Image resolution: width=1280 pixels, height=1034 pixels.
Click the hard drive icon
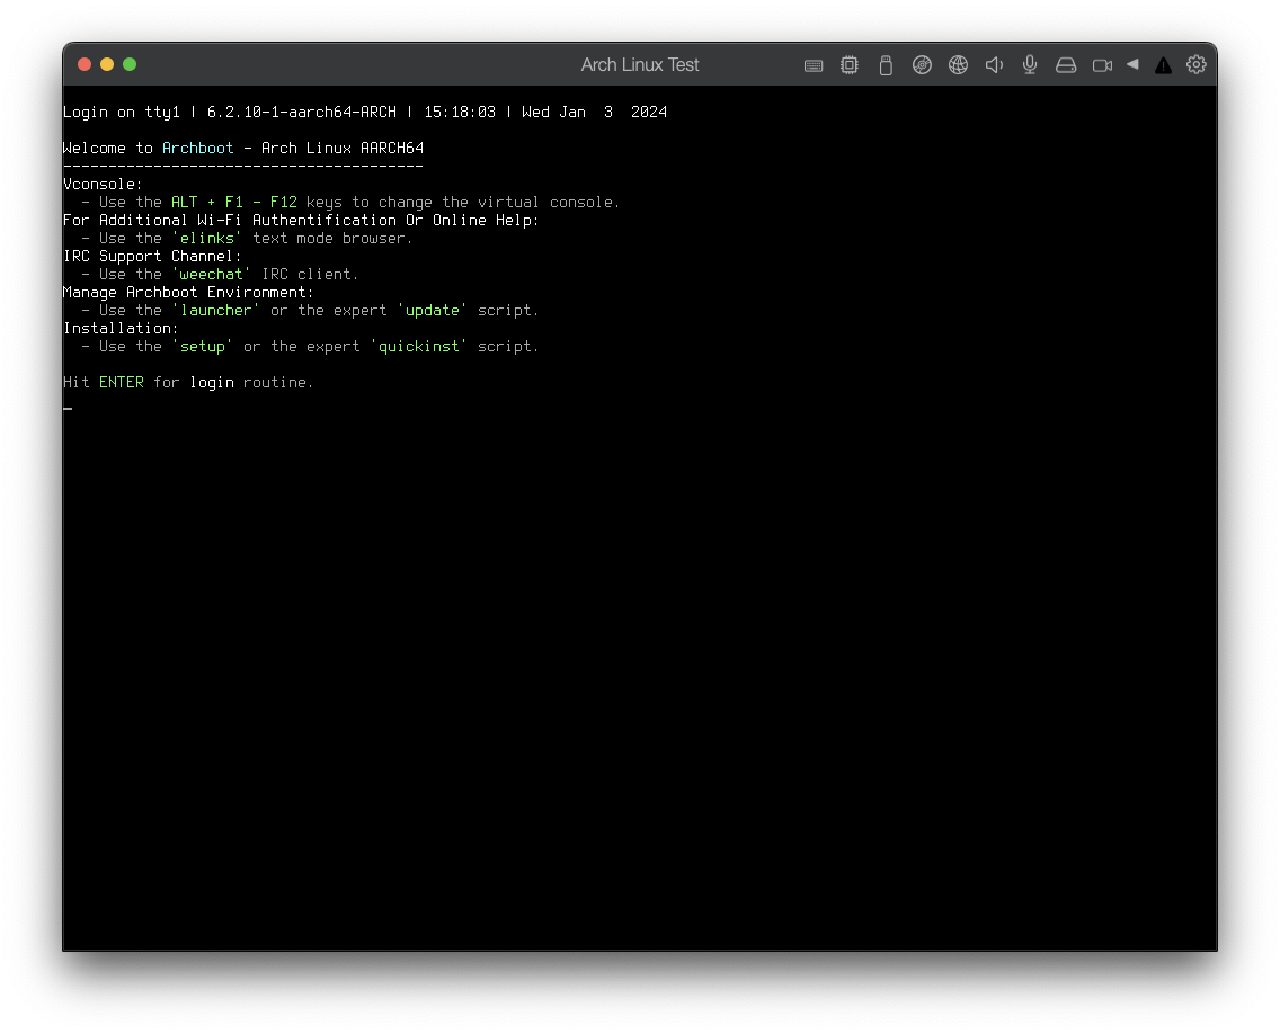1066,64
